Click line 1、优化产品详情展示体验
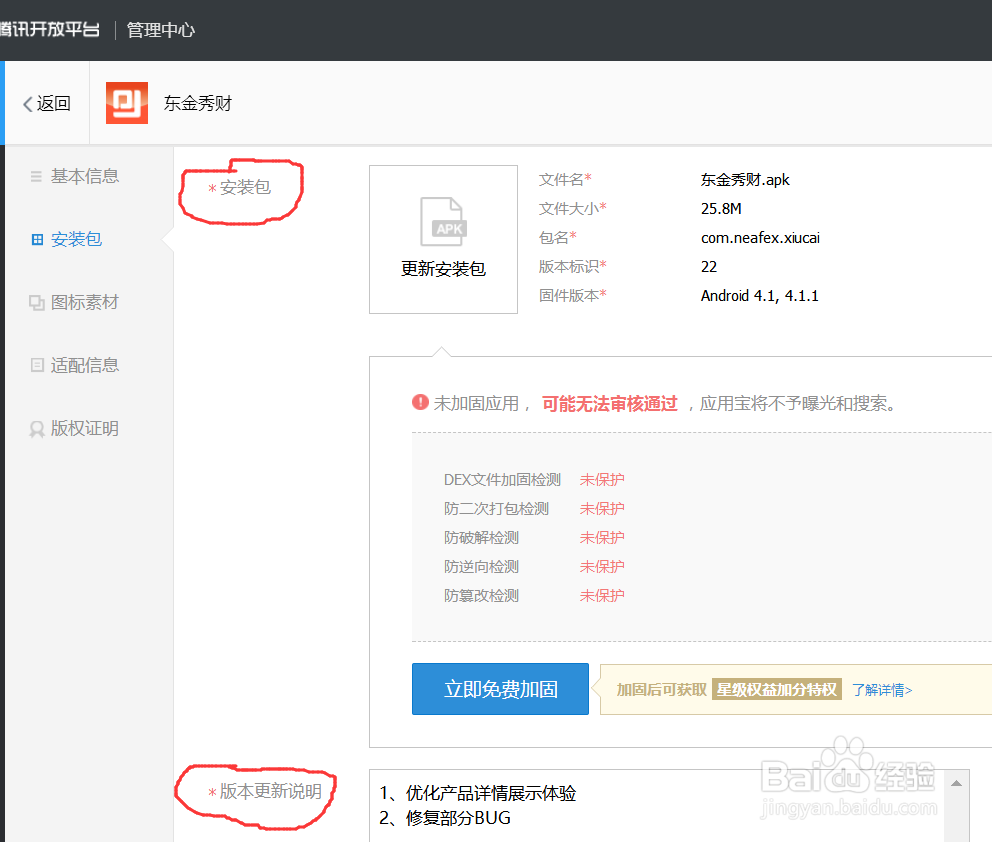Viewport: 992px width, 842px height. [x=478, y=793]
